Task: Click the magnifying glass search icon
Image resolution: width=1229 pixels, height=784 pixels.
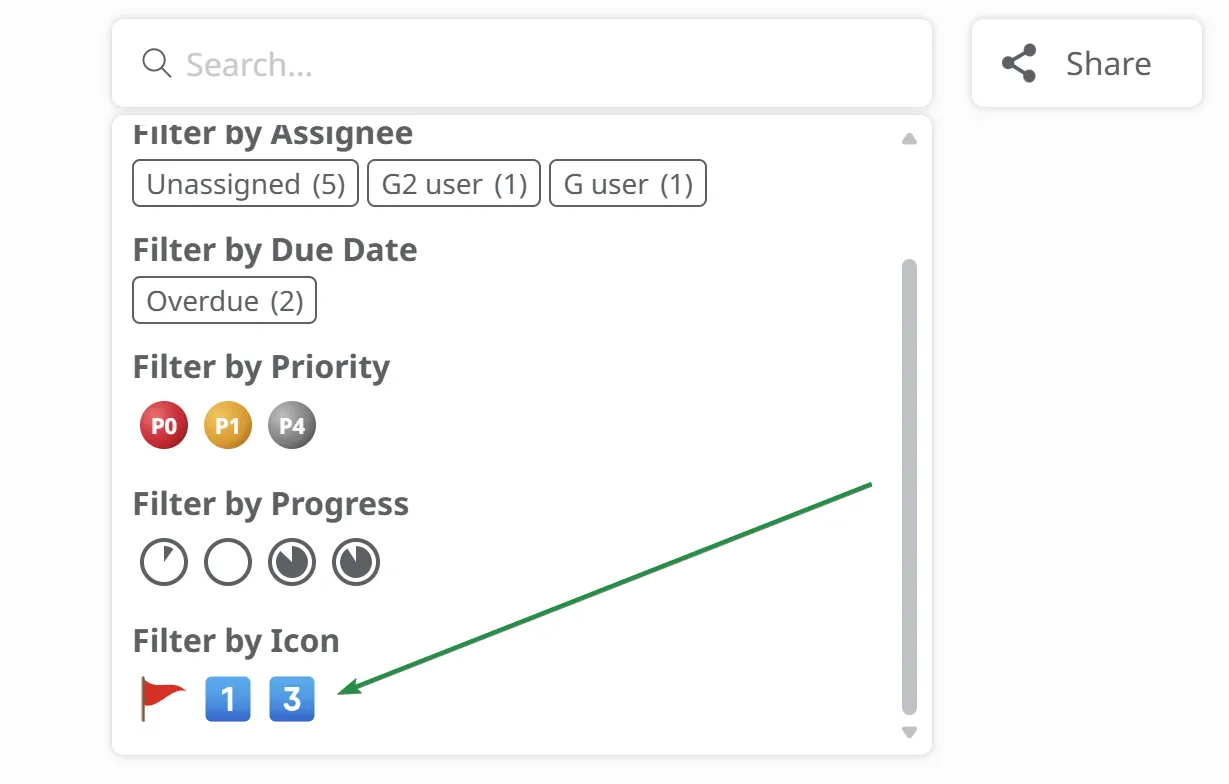Action: 157,64
